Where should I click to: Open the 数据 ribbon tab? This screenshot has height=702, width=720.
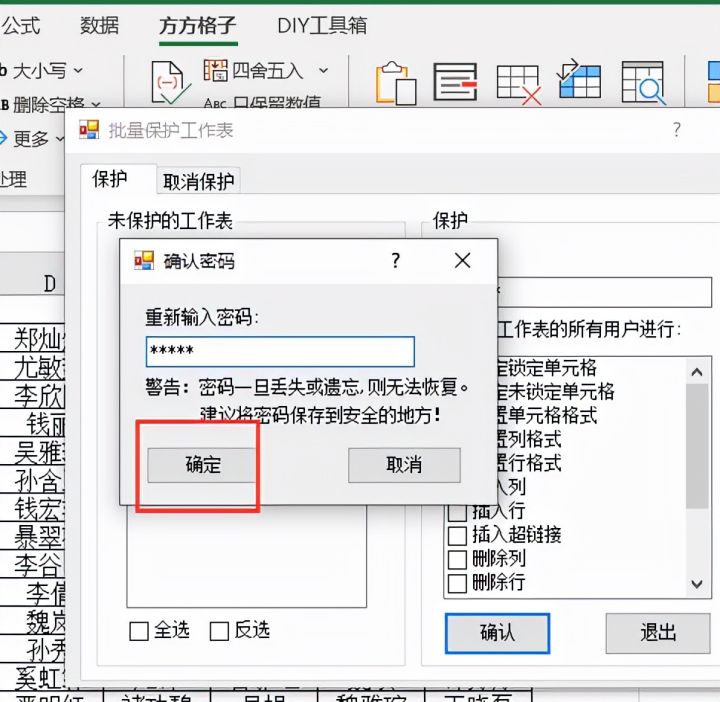tap(99, 26)
